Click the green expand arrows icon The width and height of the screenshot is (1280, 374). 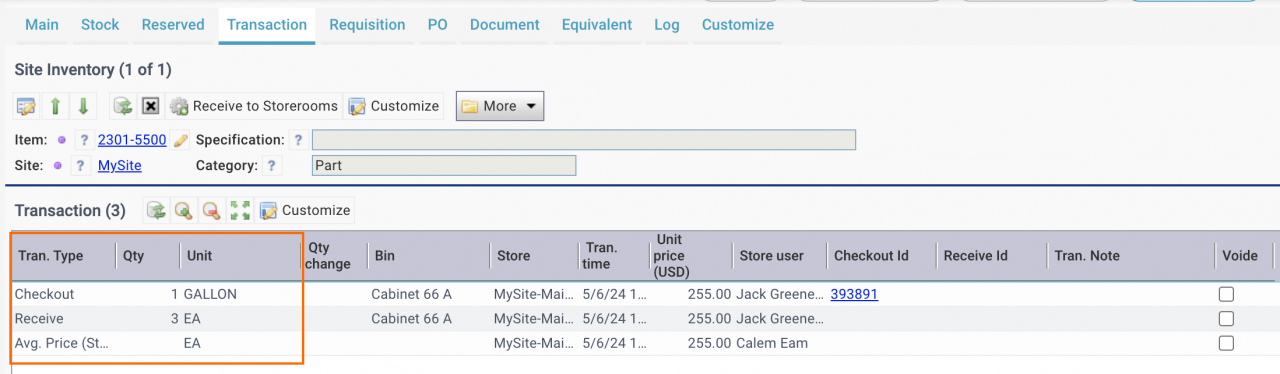240,210
